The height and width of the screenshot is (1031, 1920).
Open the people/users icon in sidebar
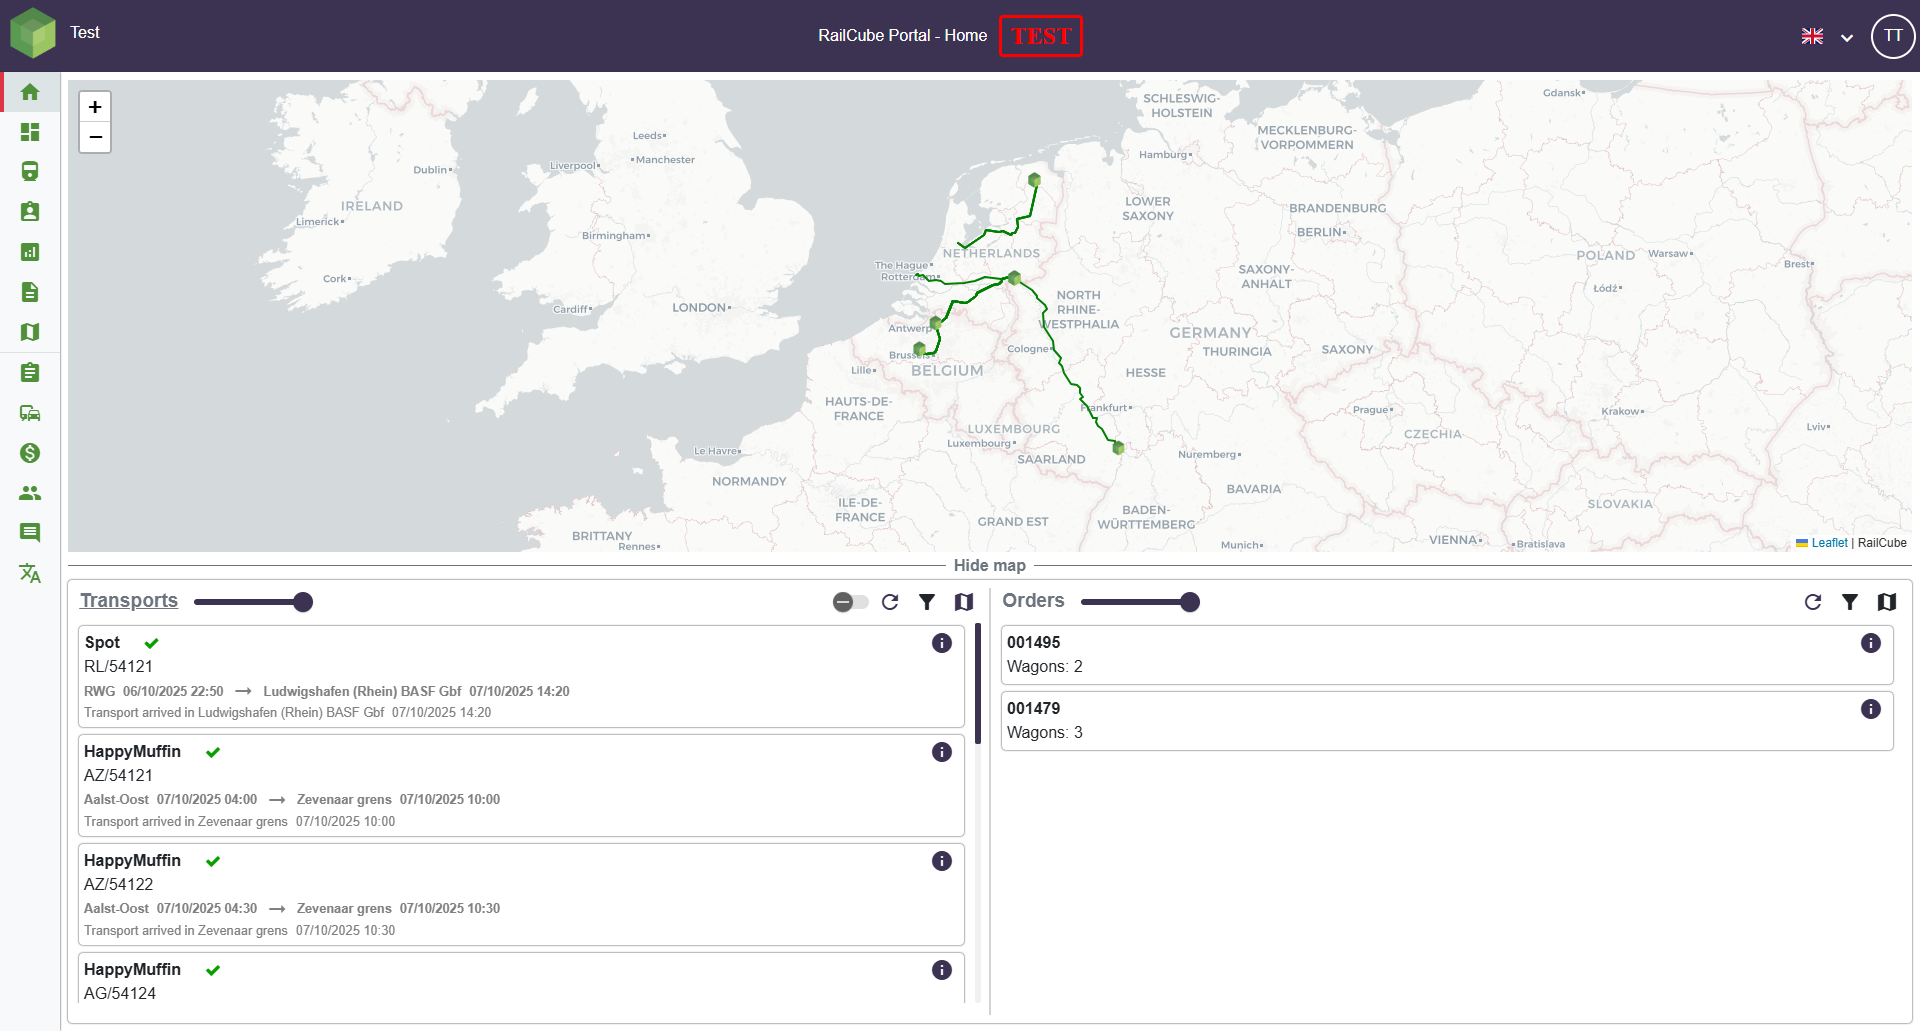pos(30,493)
